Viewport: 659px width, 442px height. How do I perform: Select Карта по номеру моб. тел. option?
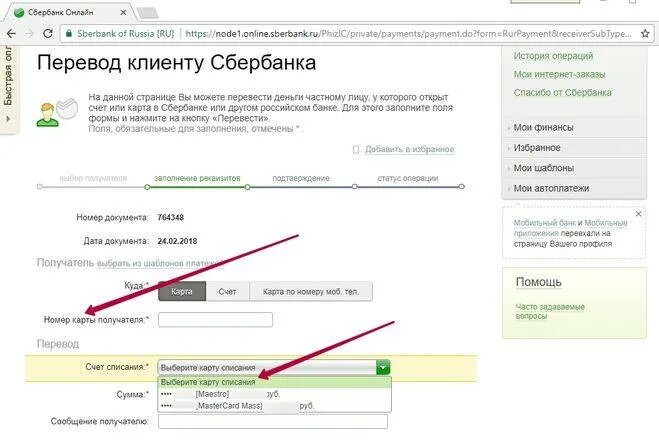[x=311, y=292]
